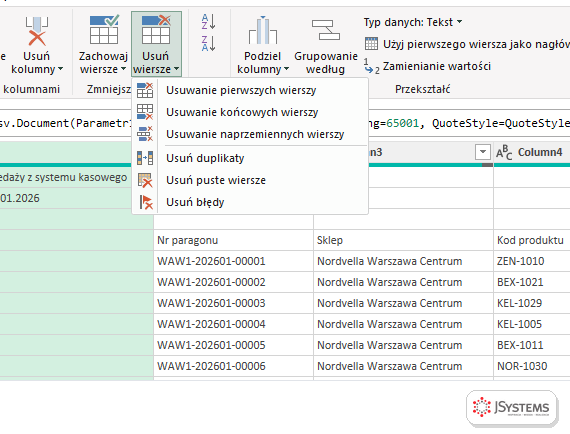Screen dimensions: 570x434
Task: Click the Zamienianie wartości button label
Action: pyautogui.click(x=437, y=66)
